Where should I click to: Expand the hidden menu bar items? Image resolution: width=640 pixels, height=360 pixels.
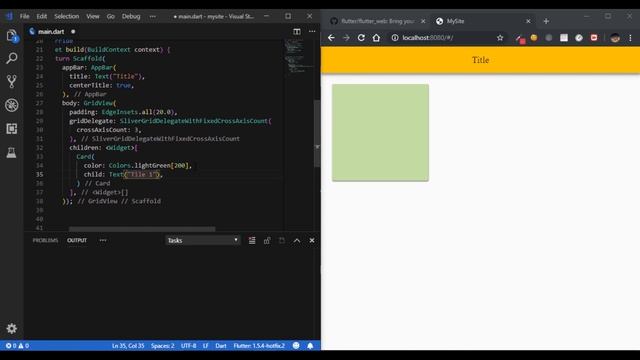pyautogui.click(x=153, y=16)
